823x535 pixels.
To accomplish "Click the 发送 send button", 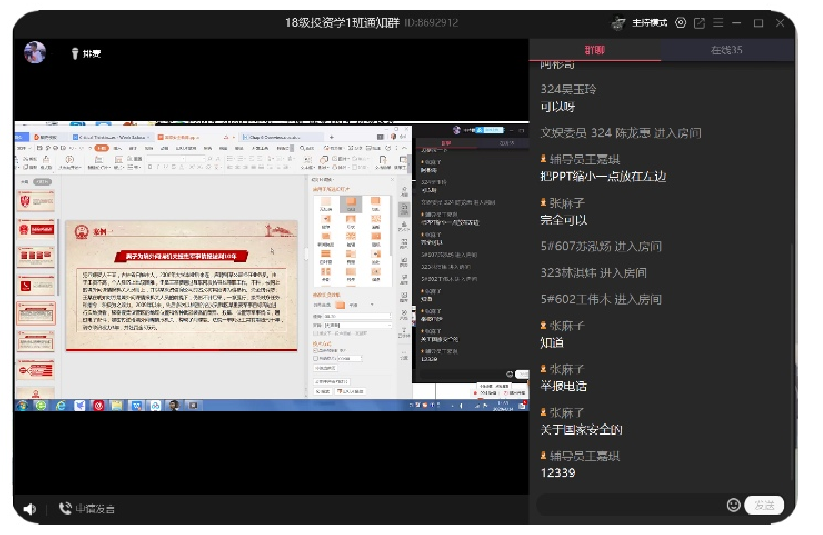I will point(764,505).
